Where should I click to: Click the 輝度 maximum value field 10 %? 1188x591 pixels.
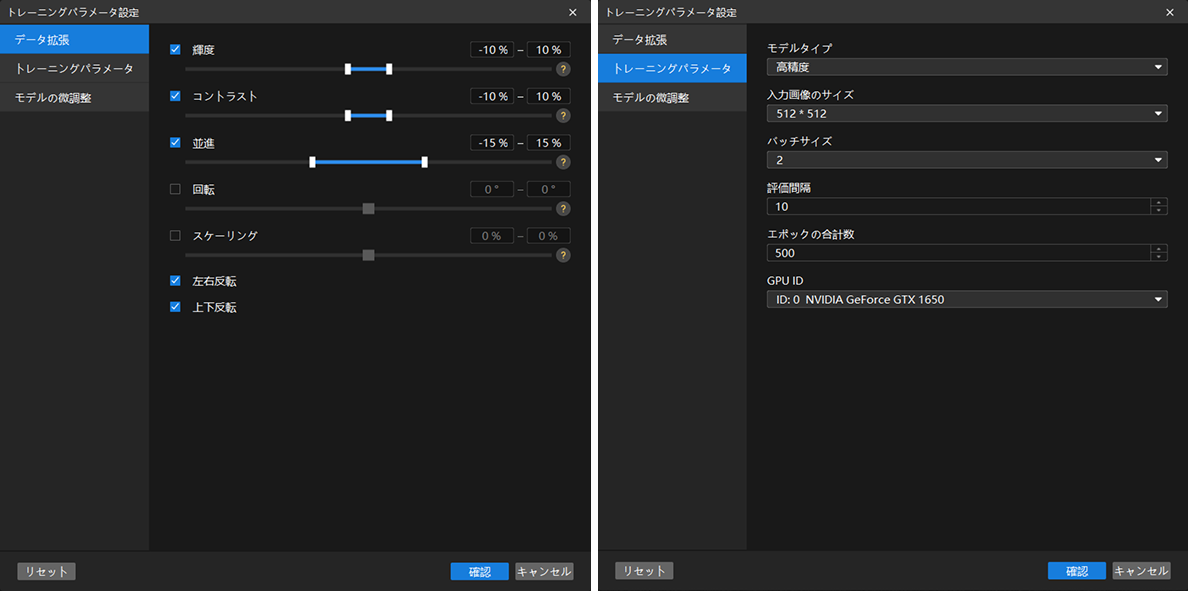click(549, 50)
